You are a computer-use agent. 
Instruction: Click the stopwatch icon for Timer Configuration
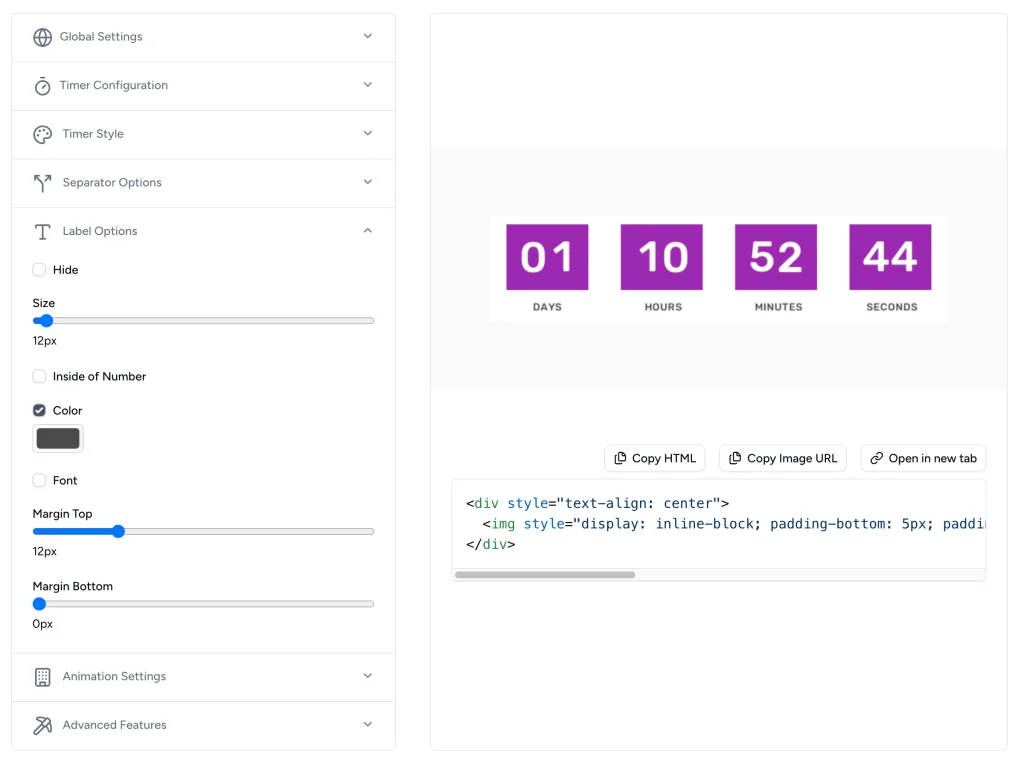coord(42,86)
